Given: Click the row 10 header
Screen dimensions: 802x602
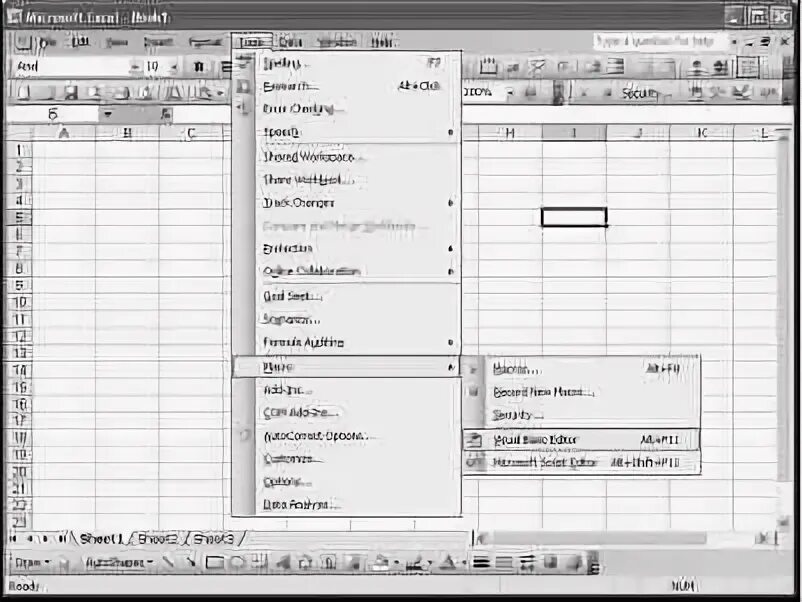Looking at the screenshot, I should click(19, 302).
